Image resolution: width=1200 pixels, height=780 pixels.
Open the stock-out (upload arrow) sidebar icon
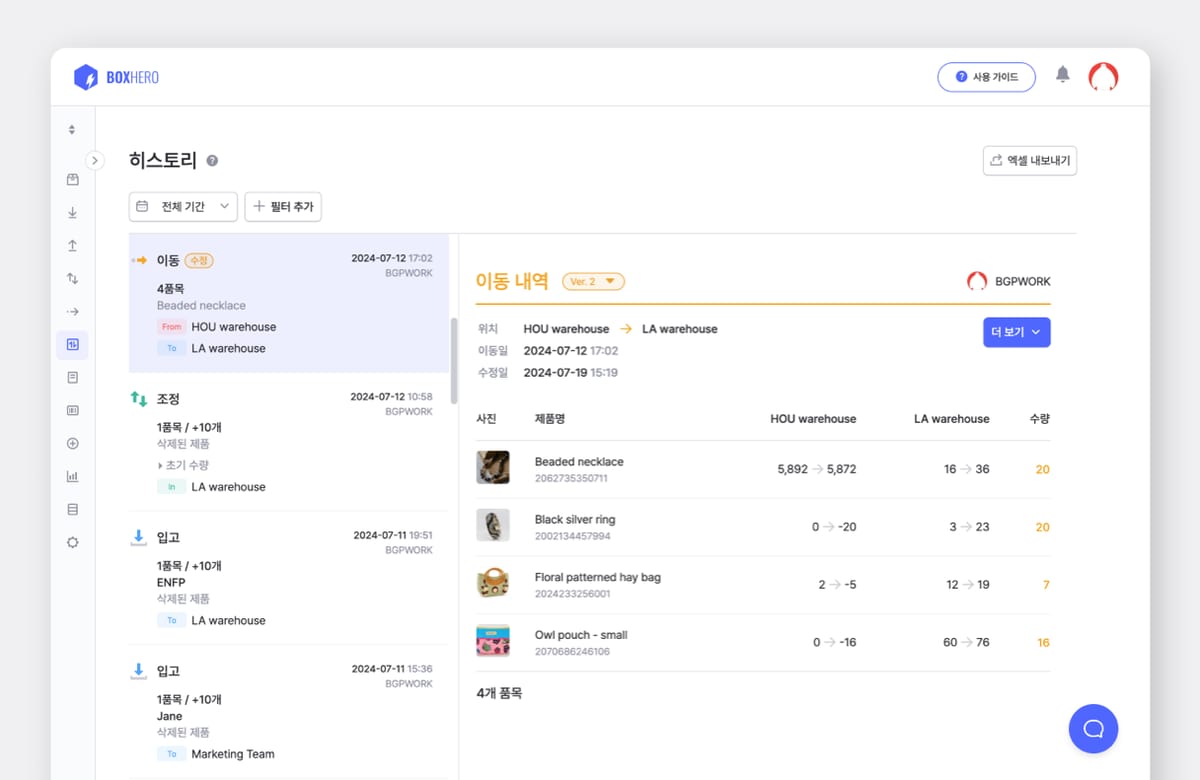coord(72,246)
